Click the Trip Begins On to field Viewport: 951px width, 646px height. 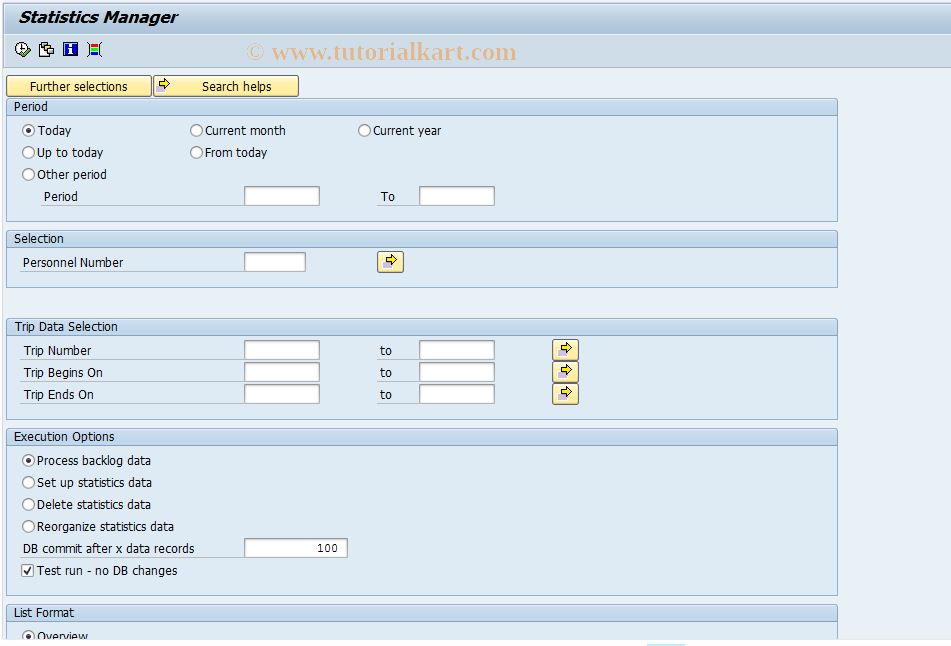click(457, 372)
